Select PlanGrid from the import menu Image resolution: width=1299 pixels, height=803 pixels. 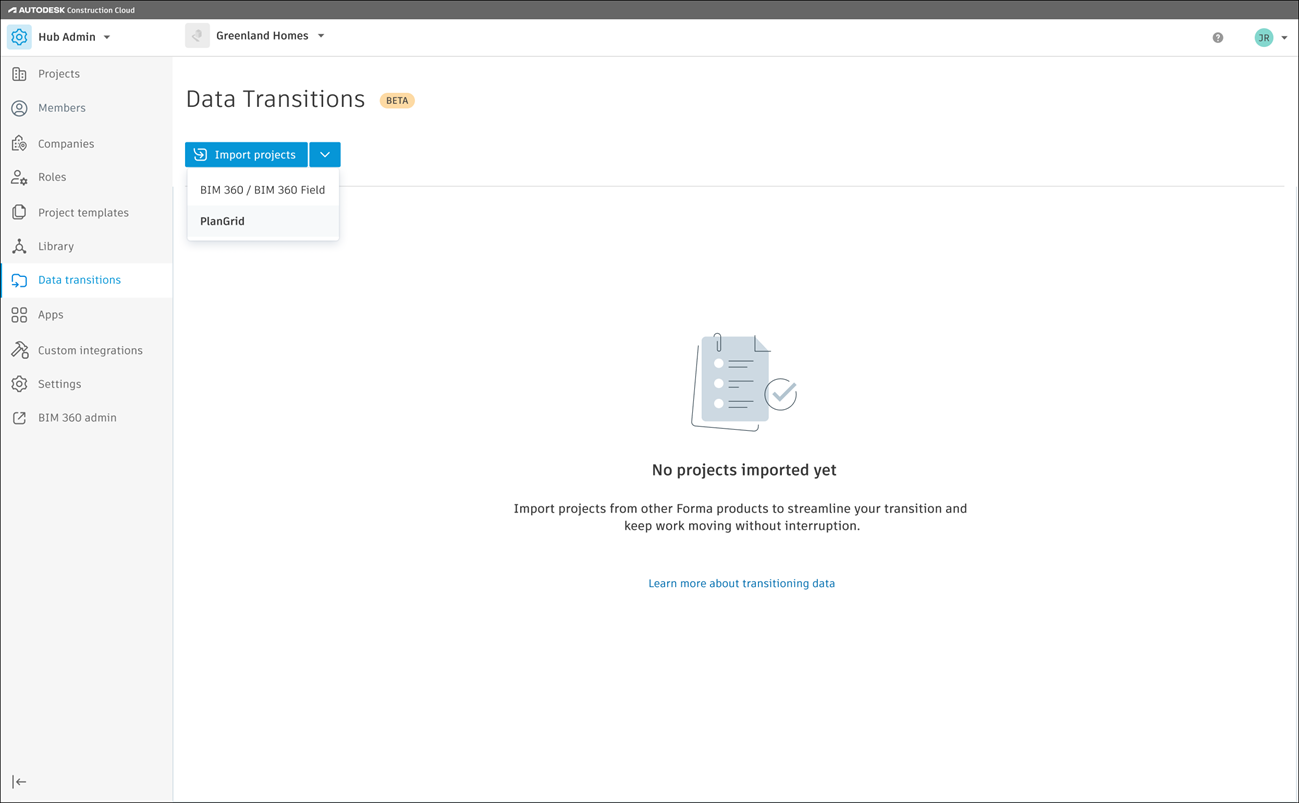click(263, 221)
